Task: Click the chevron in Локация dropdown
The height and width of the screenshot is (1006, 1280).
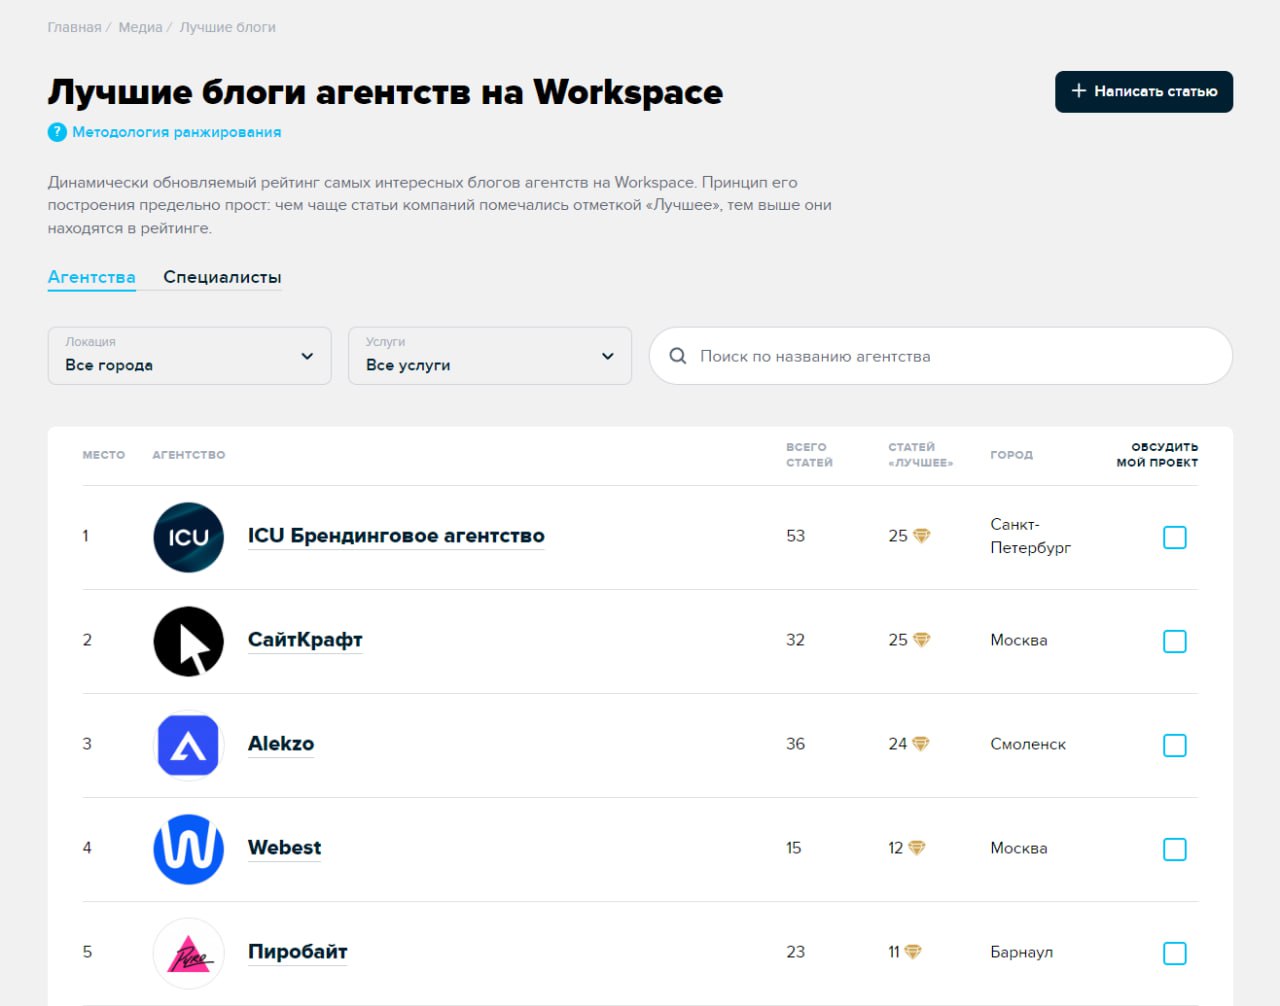Action: 307,356
